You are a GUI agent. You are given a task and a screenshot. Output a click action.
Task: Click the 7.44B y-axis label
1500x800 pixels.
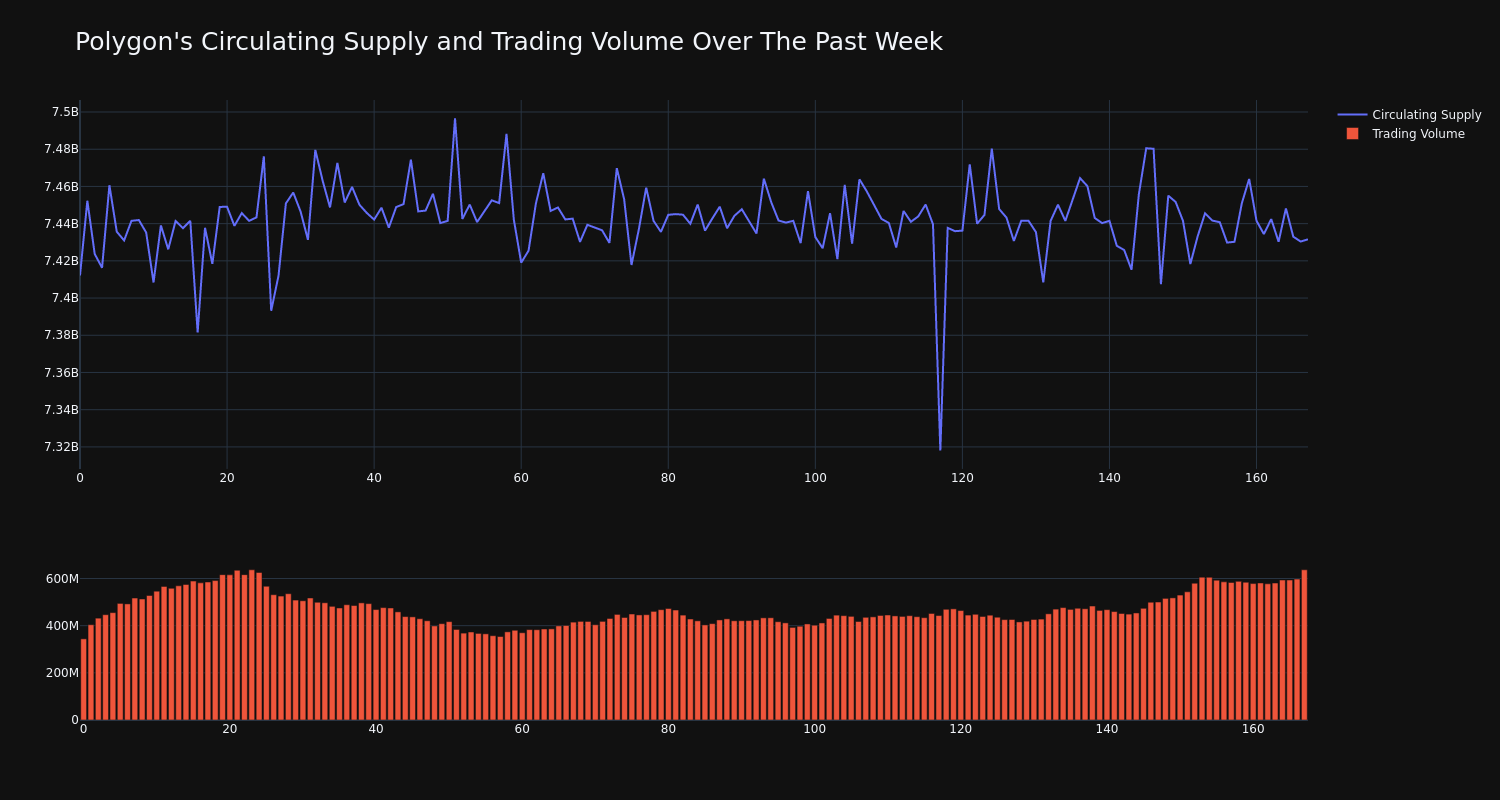pyautogui.click(x=61, y=223)
